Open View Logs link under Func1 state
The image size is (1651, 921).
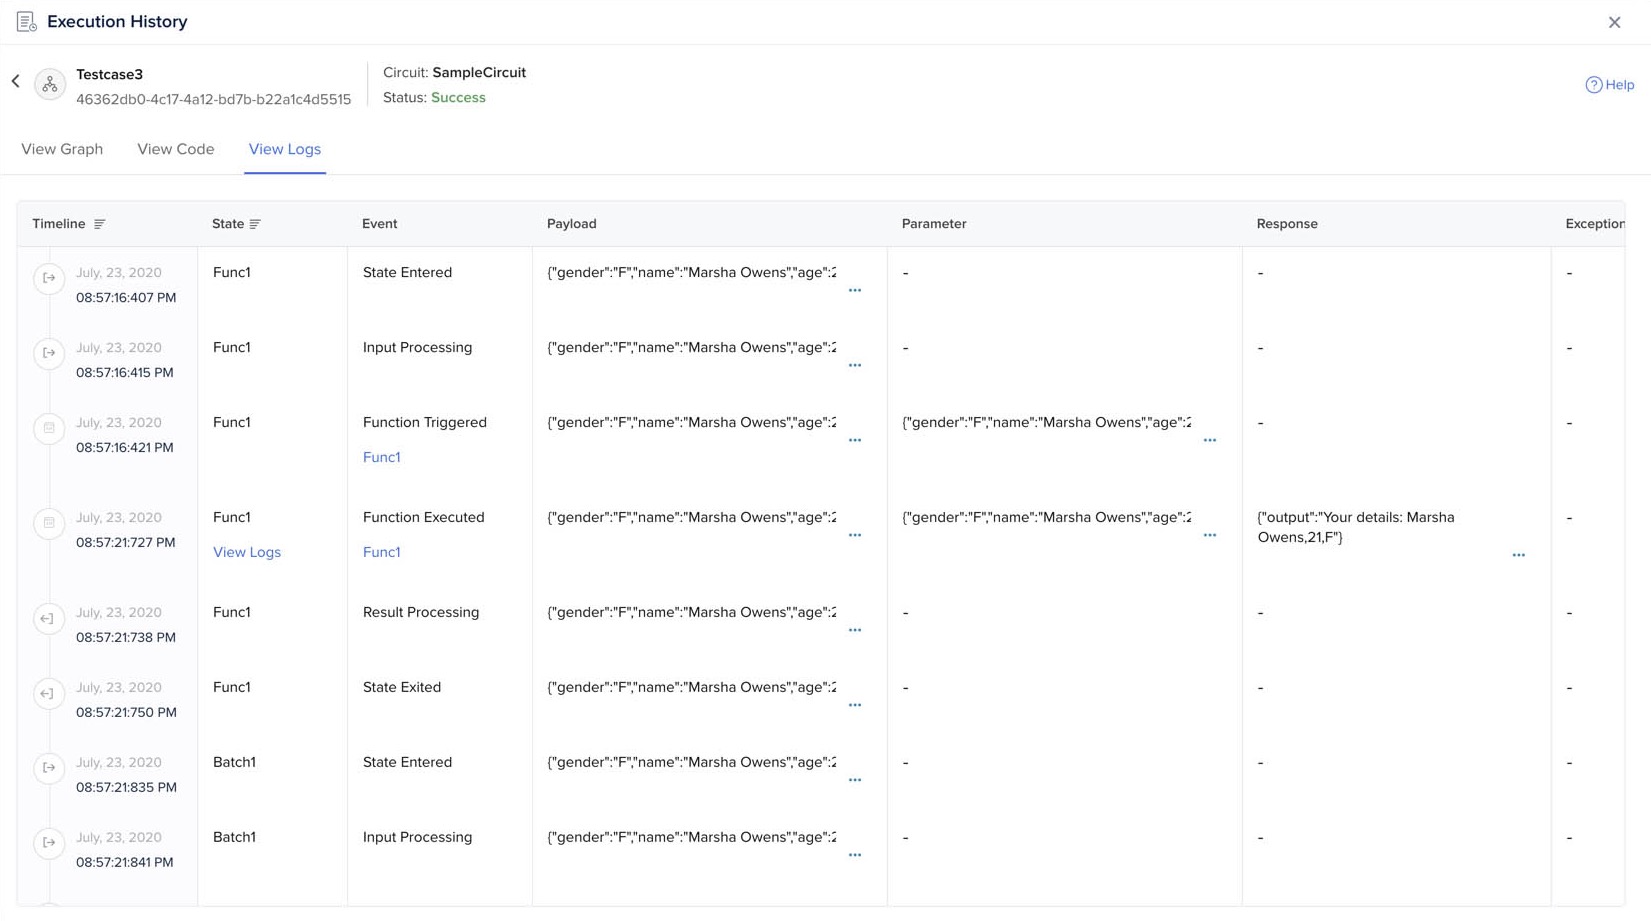(247, 552)
